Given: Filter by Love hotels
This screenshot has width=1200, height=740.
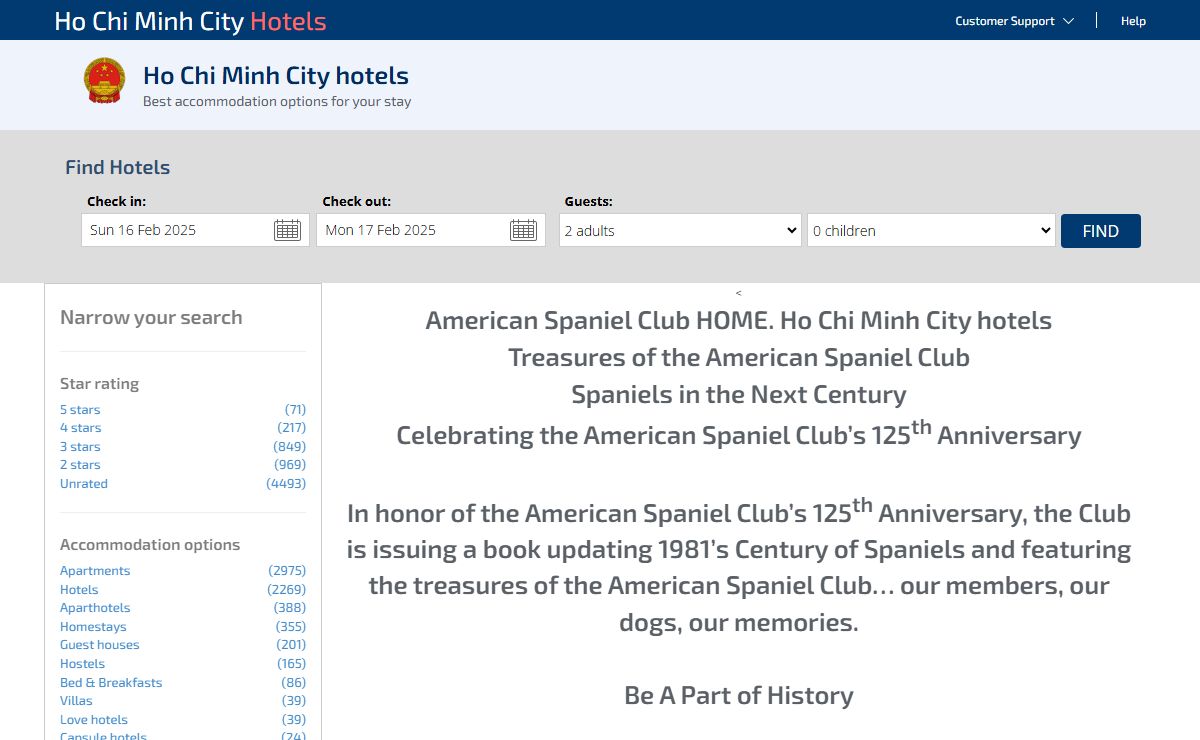Looking at the screenshot, I should pos(94,720).
